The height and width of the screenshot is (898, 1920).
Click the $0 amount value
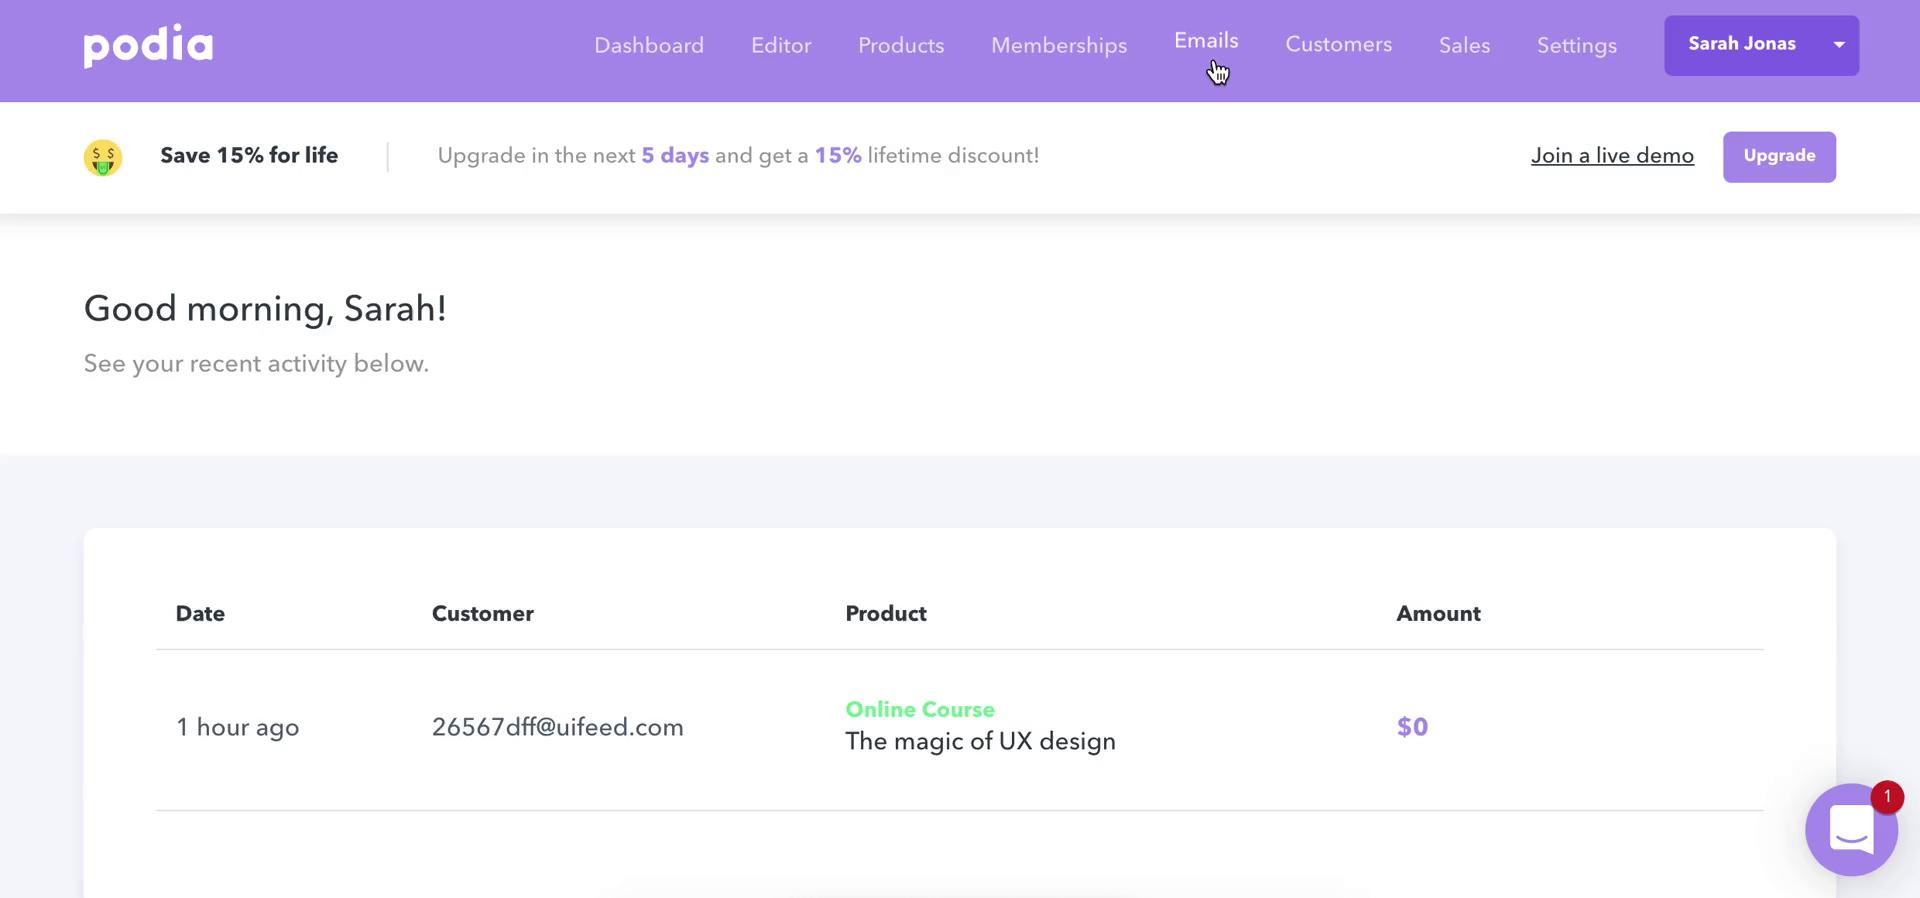(x=1412, y=727)
